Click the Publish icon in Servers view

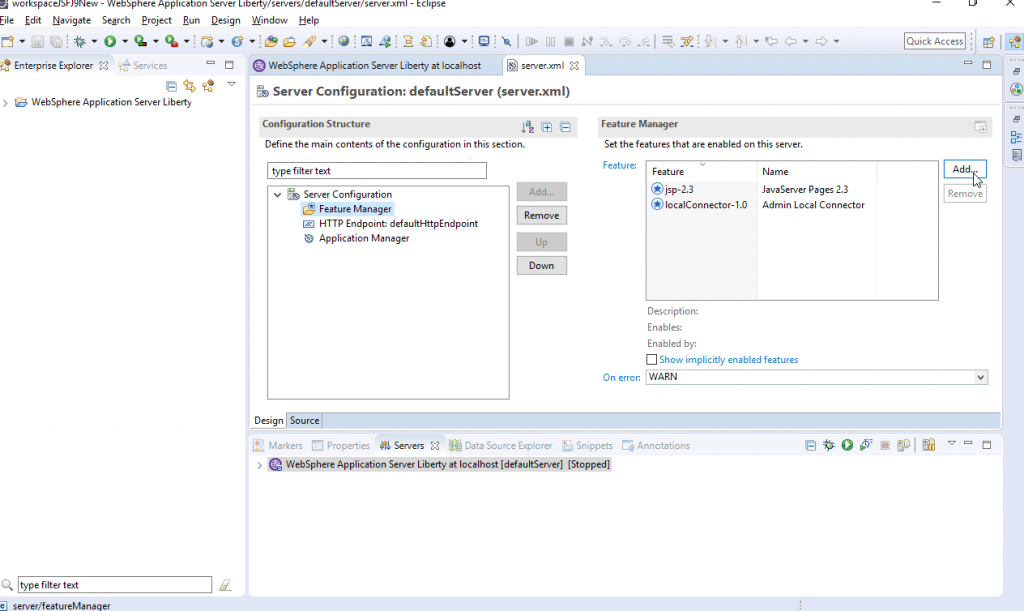pyautogui.click(x=904, y=445)
